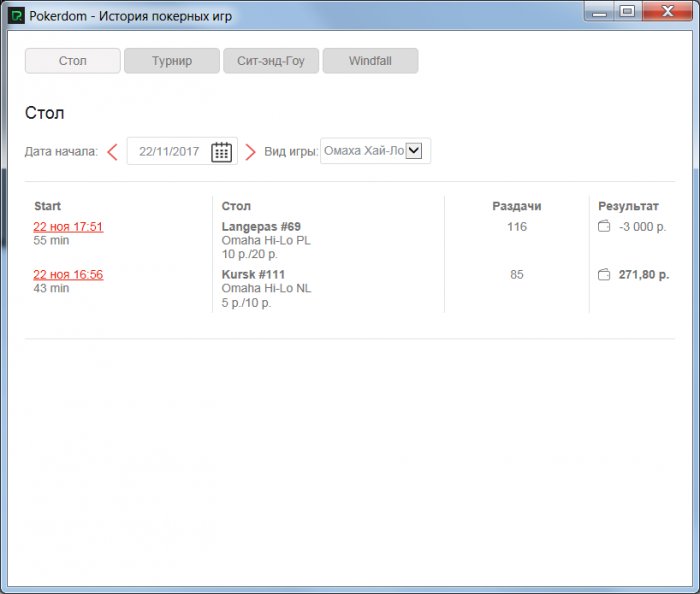Click duration text 43 min
This screenshot has height=594, width=700.
click(51, 288)
